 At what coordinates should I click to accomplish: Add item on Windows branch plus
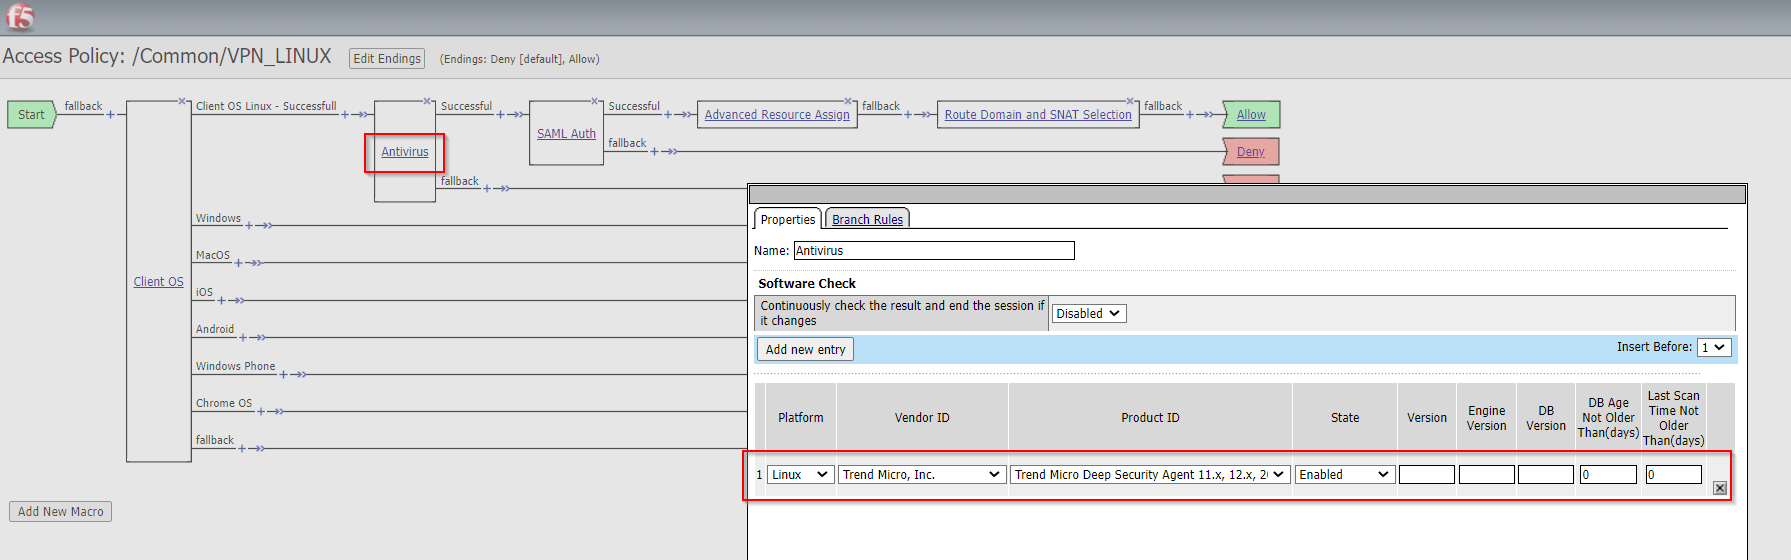click(249, 225)
